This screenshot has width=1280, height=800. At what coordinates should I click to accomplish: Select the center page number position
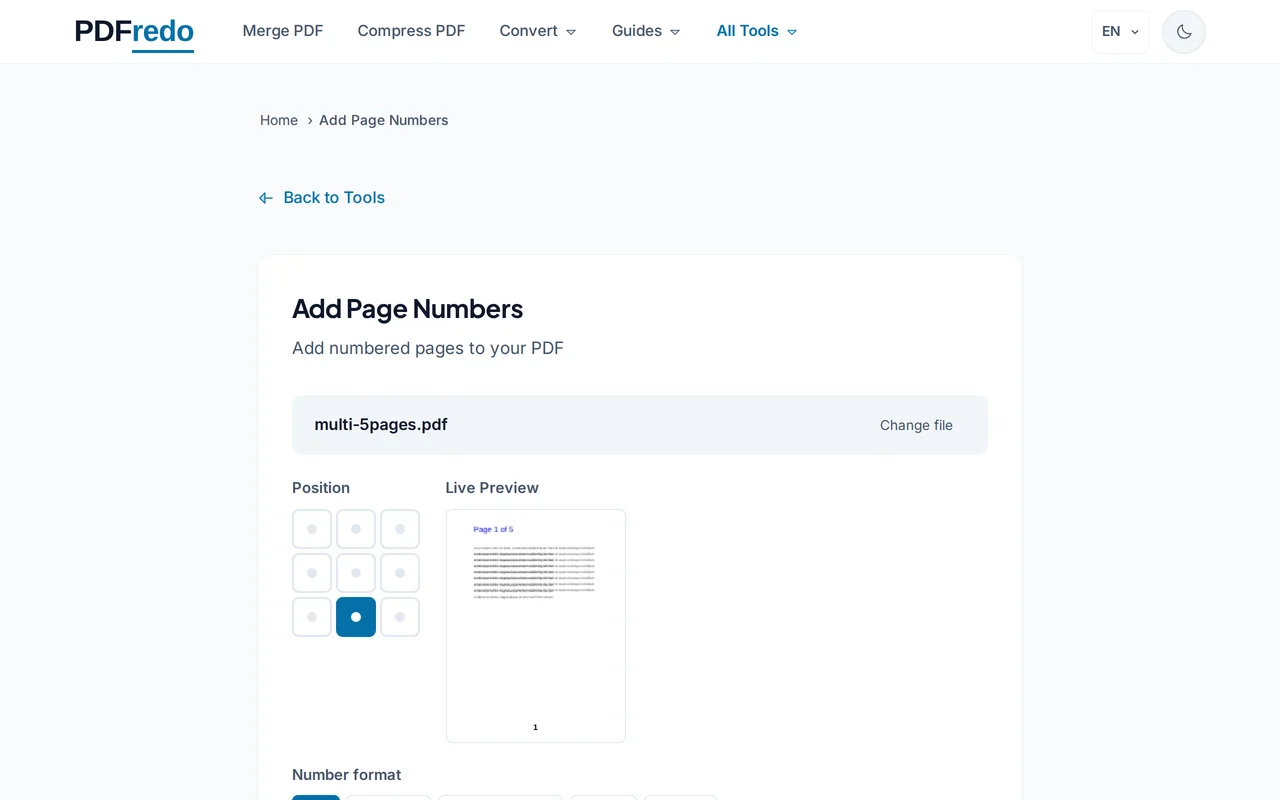pyautogui.click(x=355, y=572)
